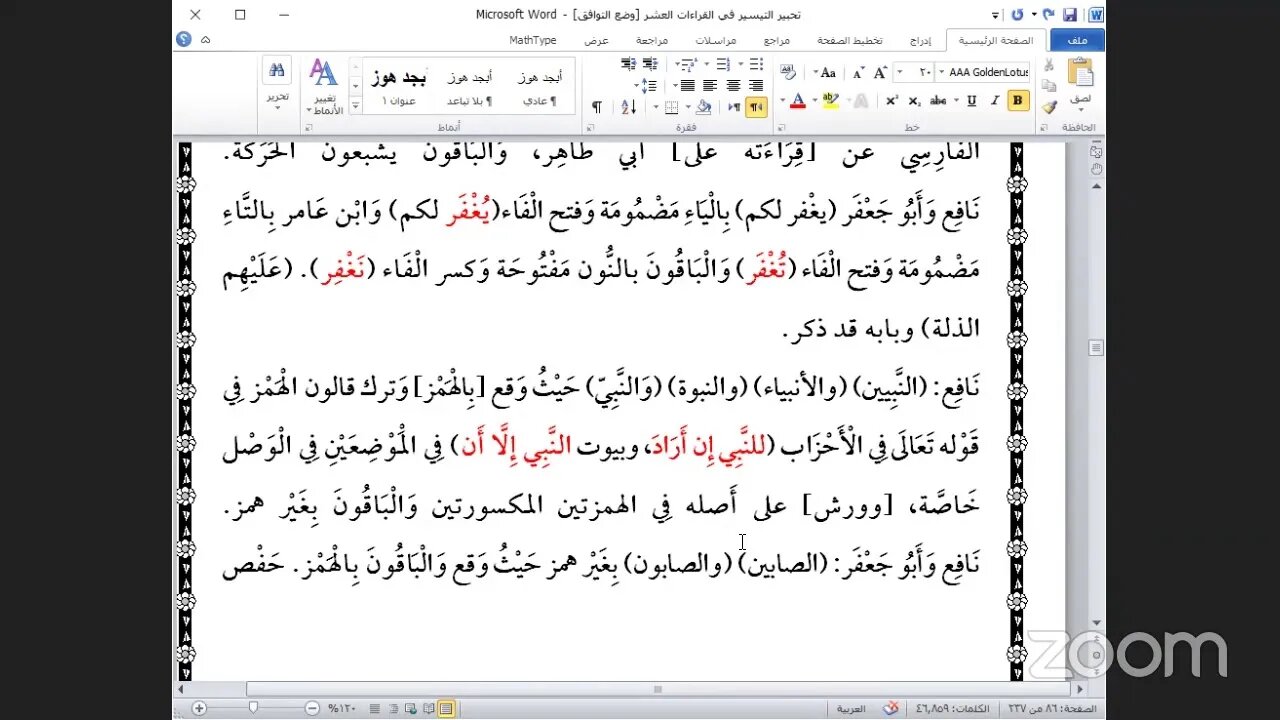The image size is (1280, 720).
Task: Switch to the Insert tab
Action: point(920,40)
